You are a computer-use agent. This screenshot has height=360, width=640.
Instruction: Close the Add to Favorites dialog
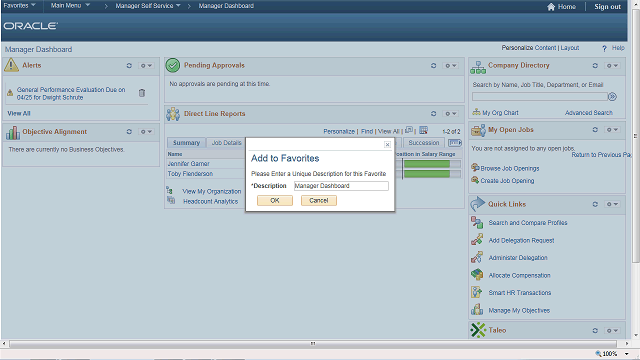[x=387, y=144]
